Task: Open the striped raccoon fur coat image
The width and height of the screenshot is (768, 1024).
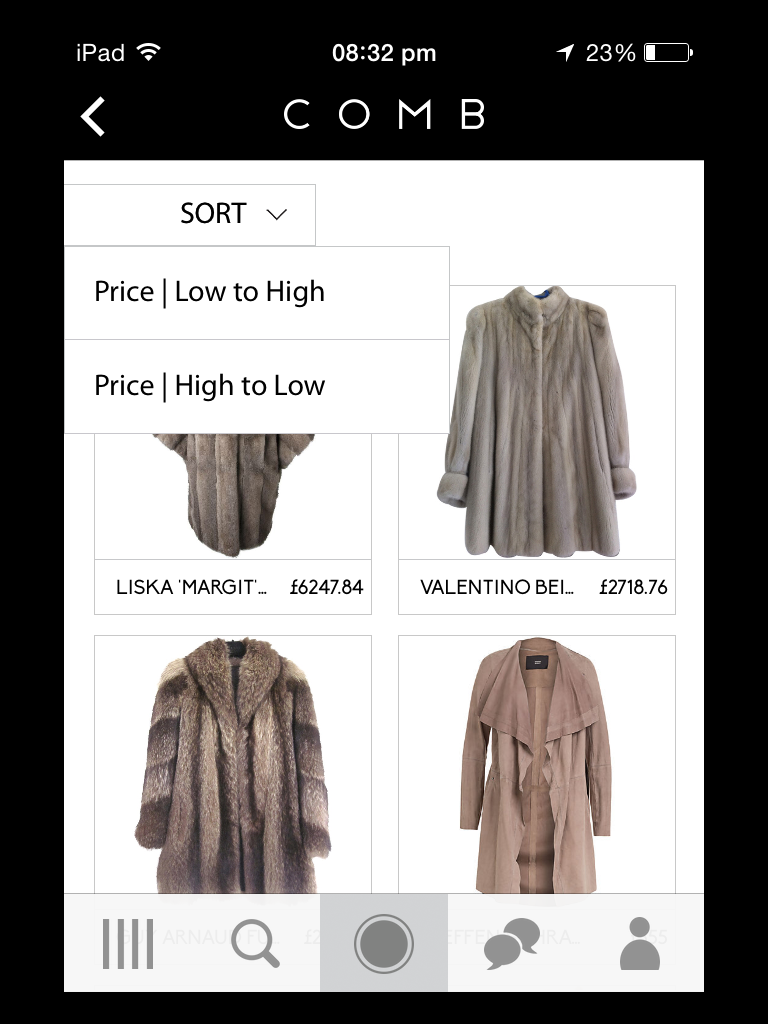Action: [x=233, y=764]
